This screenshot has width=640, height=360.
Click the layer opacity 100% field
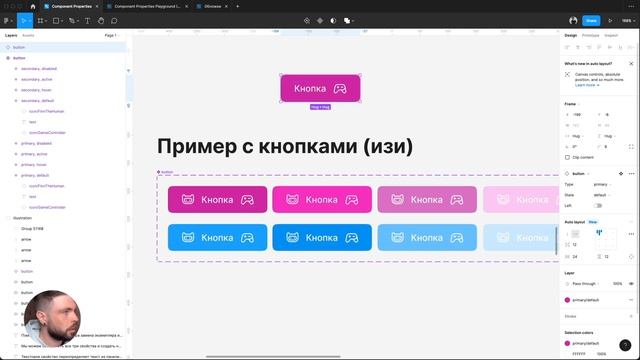617,284
